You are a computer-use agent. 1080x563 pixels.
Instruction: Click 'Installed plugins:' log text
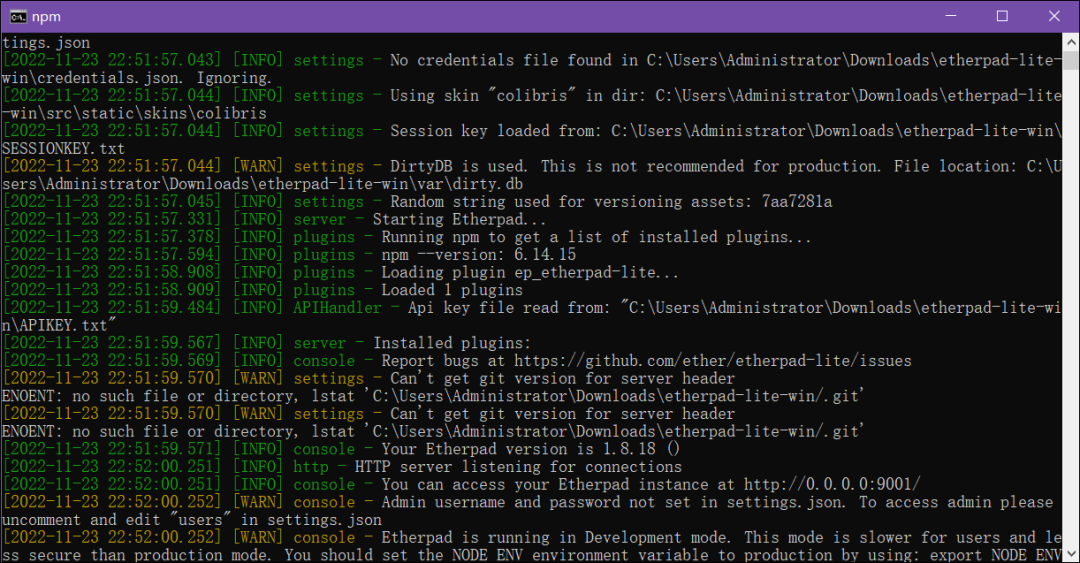click(452, 342)
